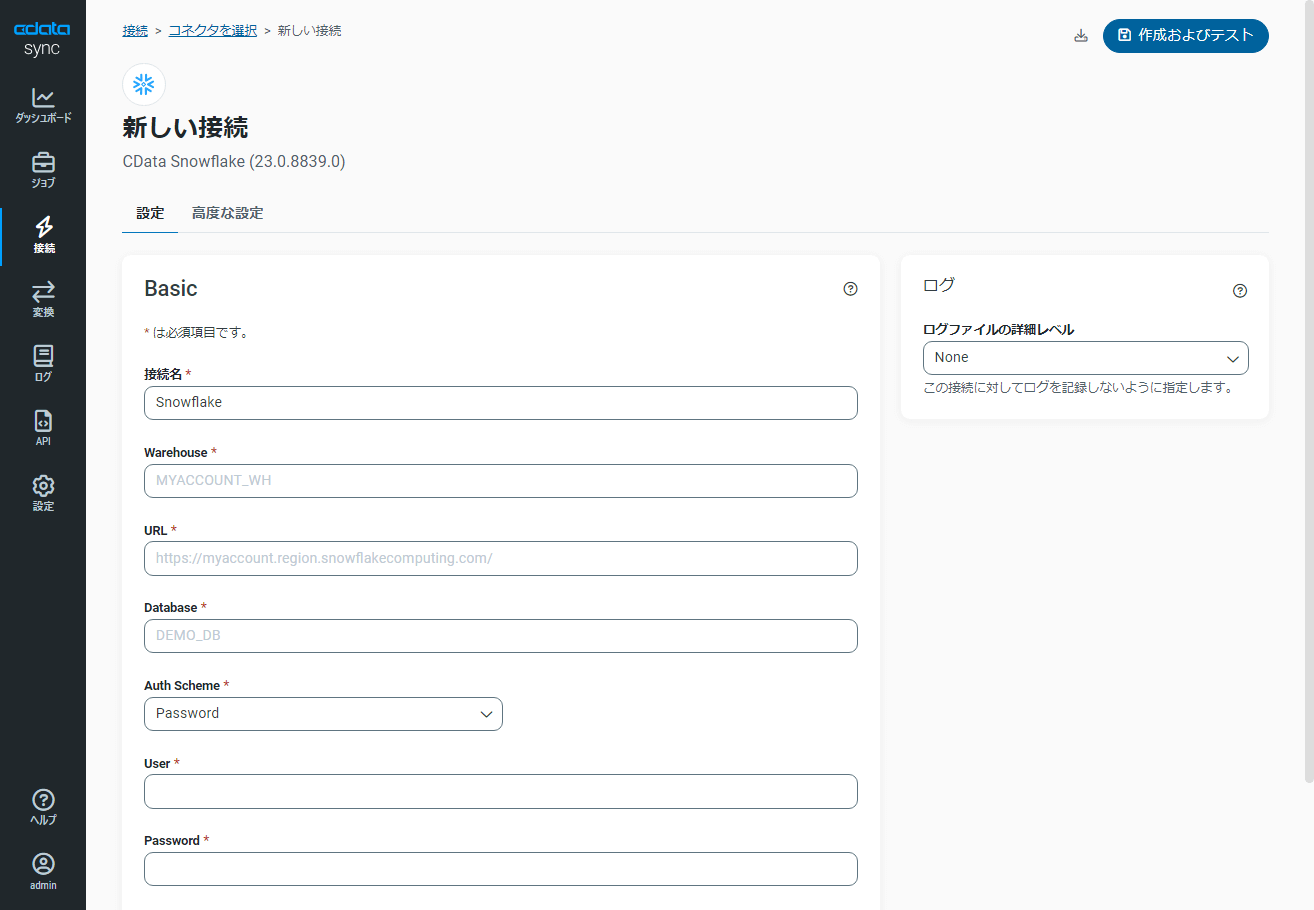Click the CData Snowflake (23.0.8839.0) version text

click(x=234, y=161)
